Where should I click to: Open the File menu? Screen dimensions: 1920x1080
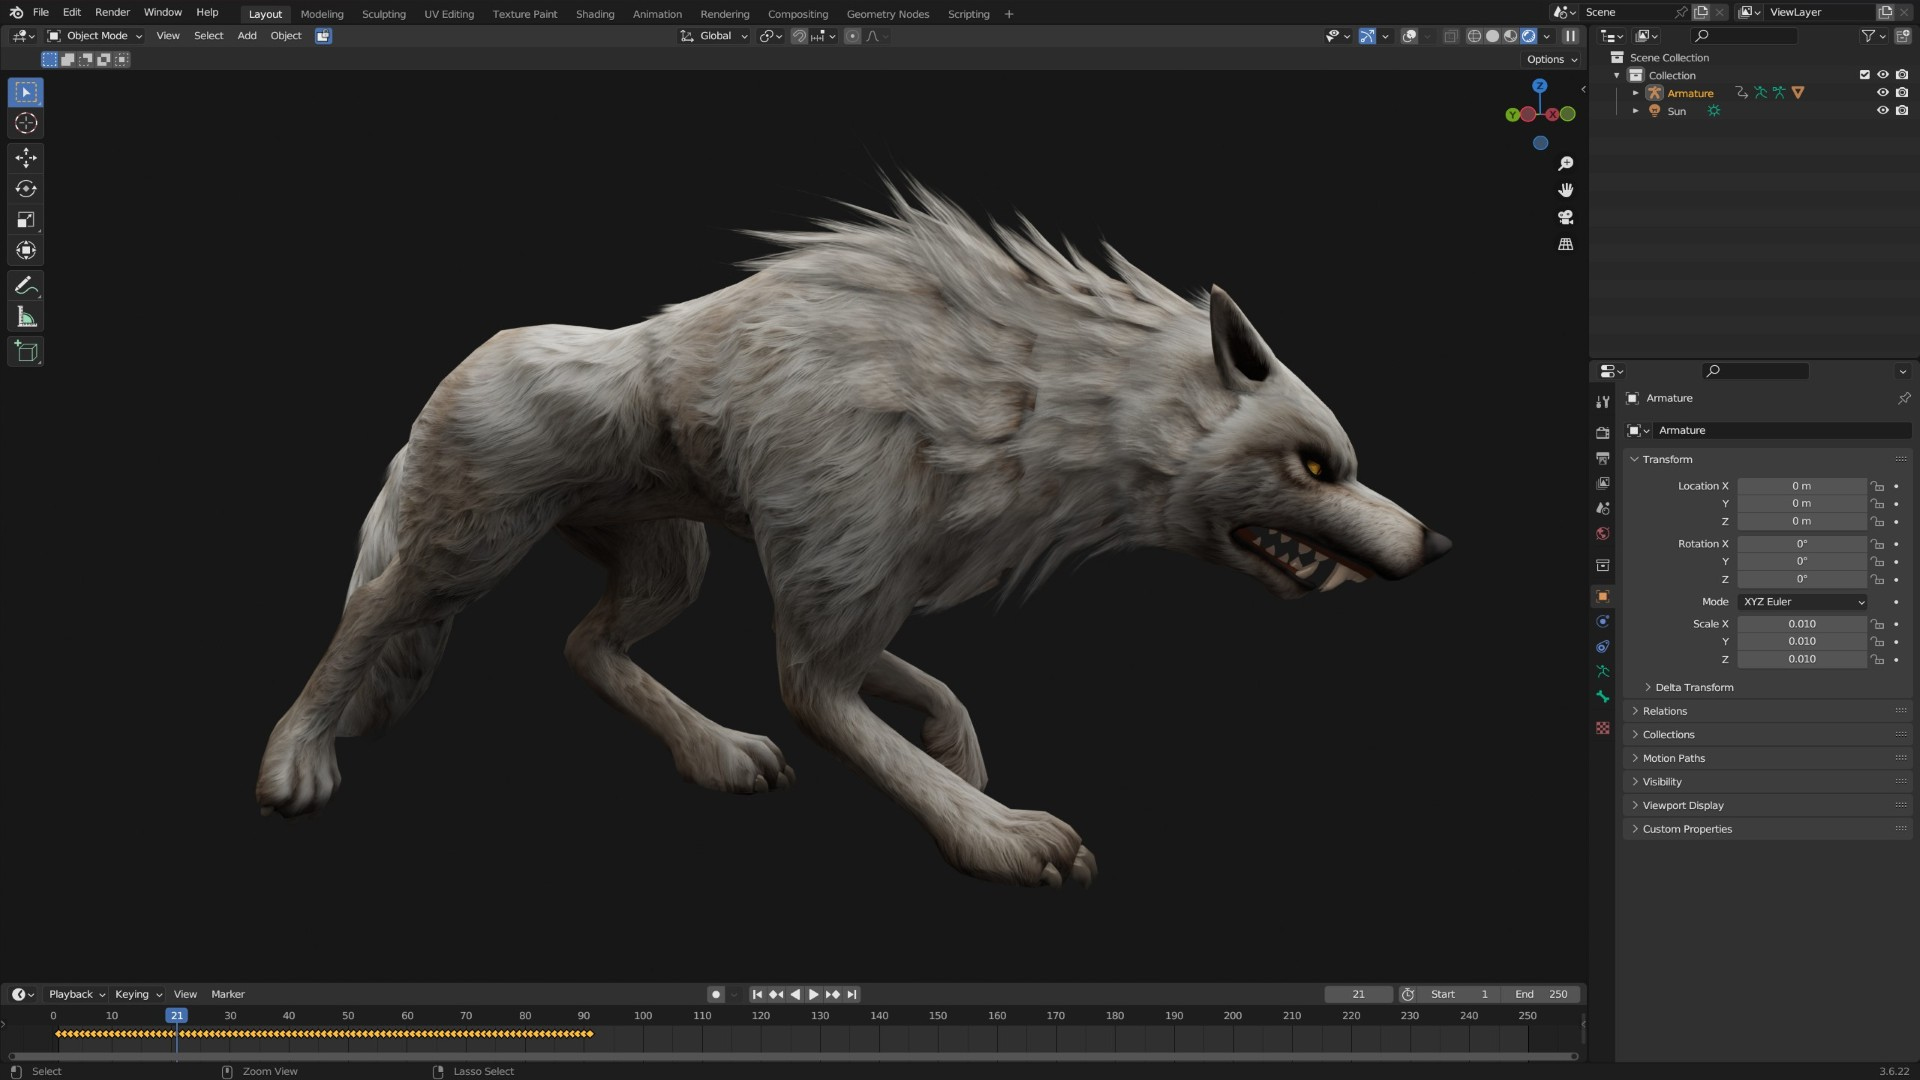coord(41,12)
